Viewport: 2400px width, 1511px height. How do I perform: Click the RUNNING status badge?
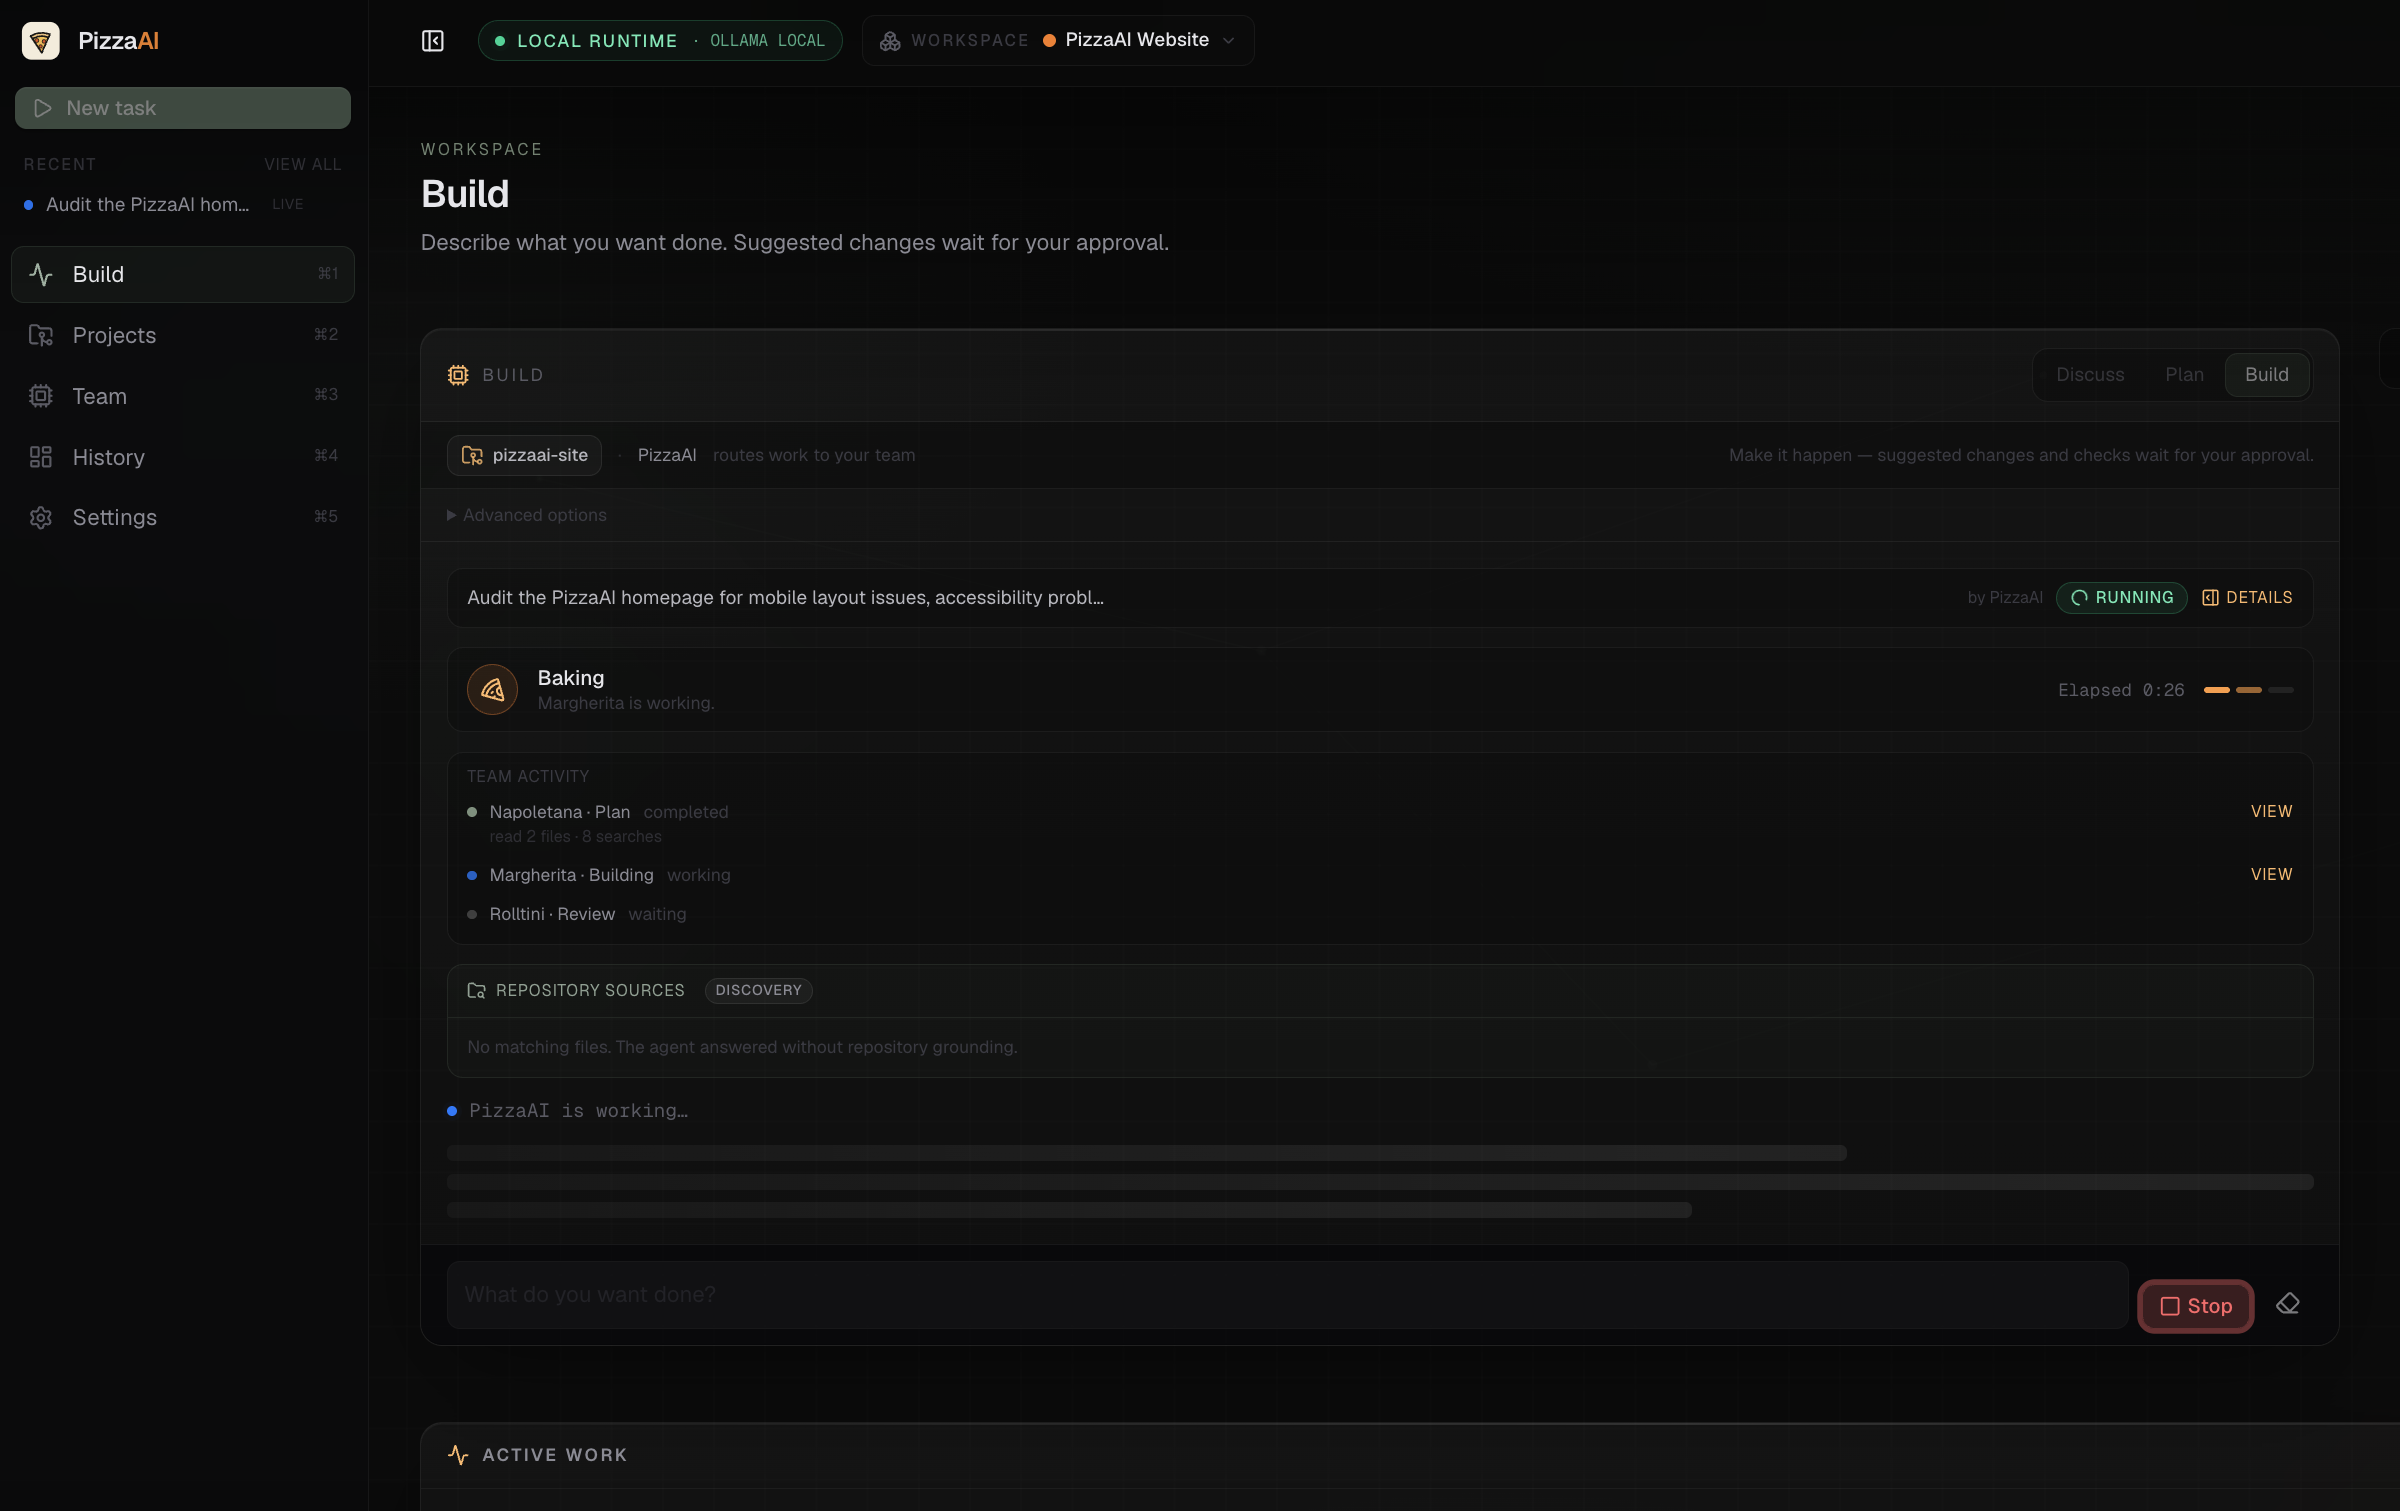[x=2122, y=598]
